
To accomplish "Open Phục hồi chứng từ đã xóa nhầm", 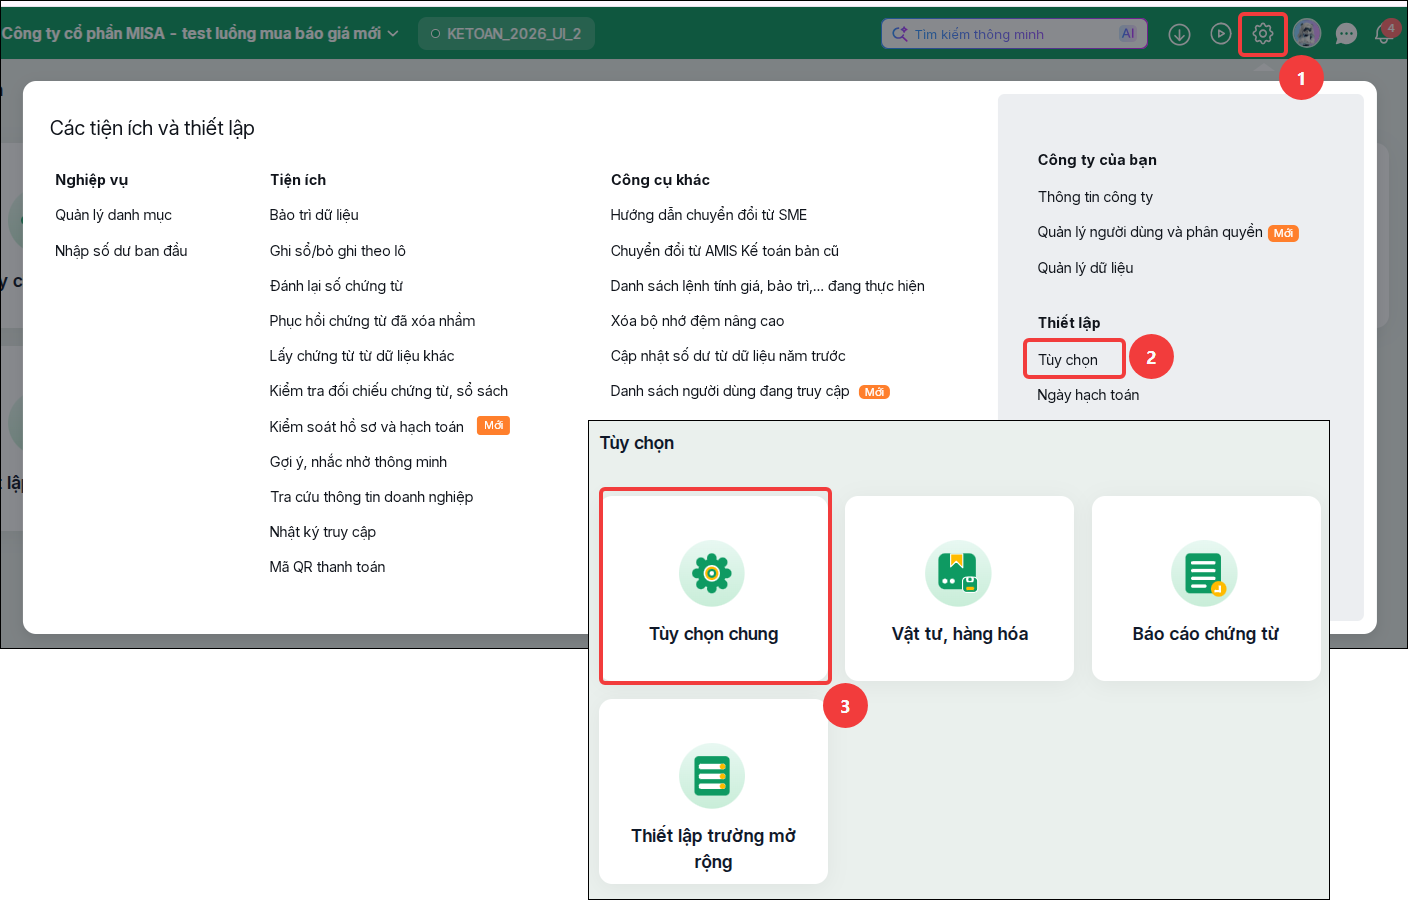I will (x=372, y=321).
